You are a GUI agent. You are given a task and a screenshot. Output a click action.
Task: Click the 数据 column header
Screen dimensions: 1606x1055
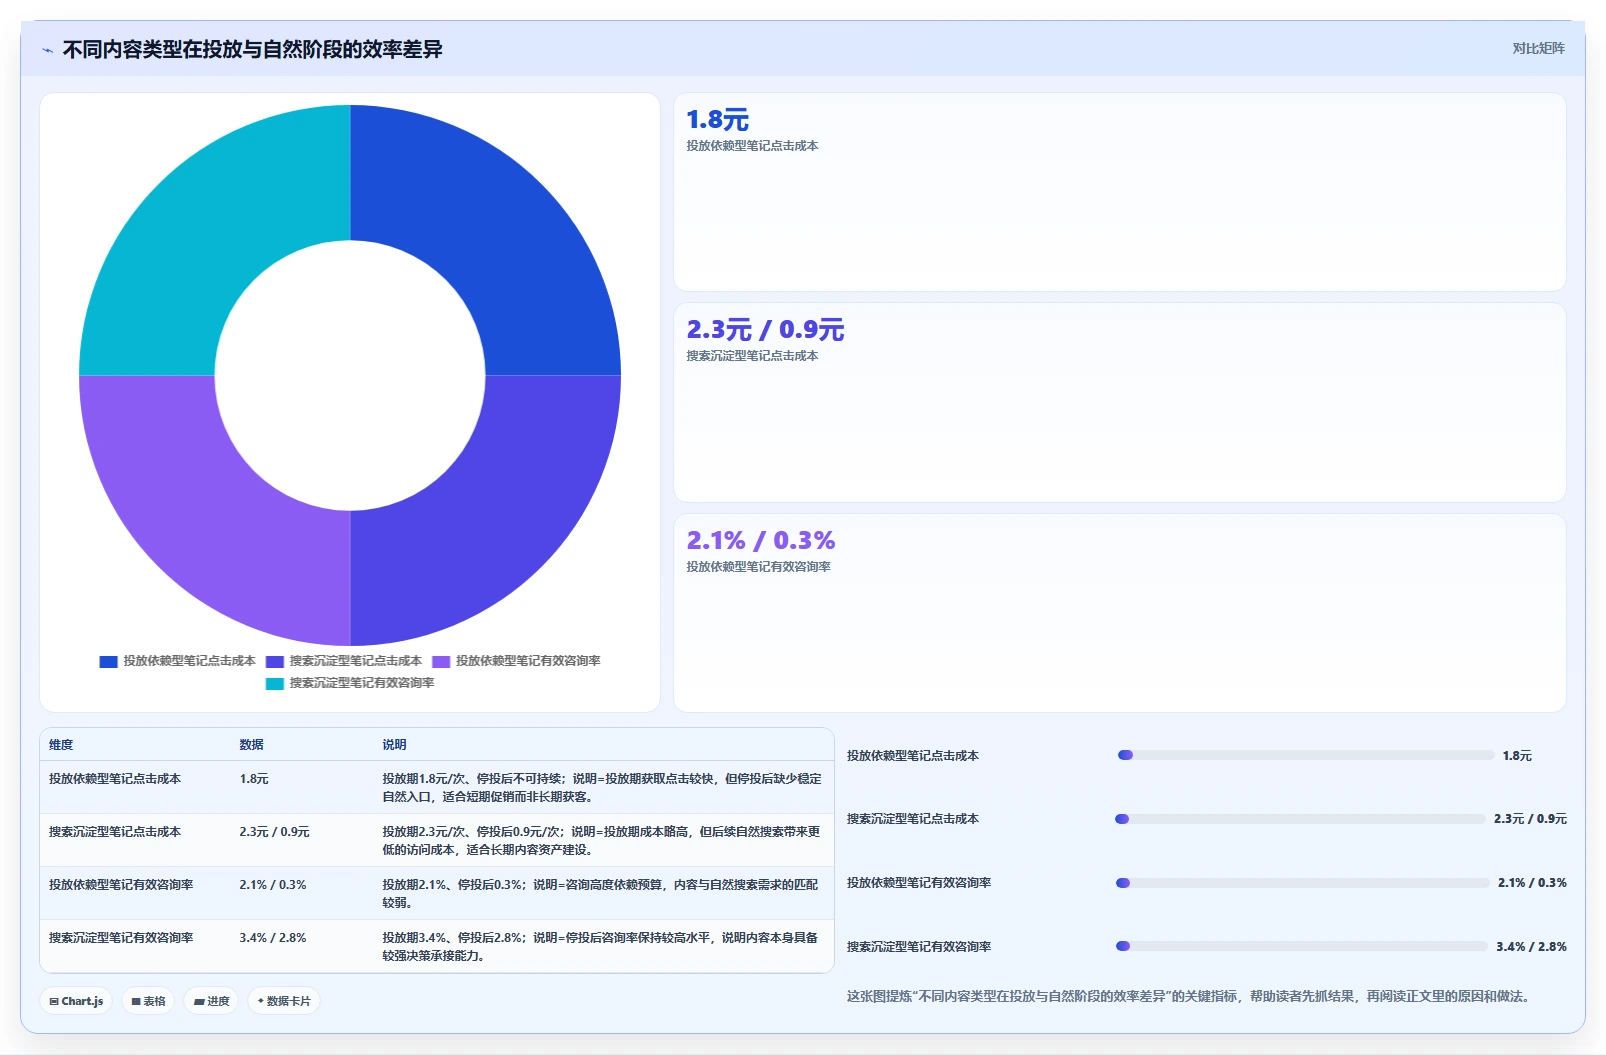coord(251,745)
